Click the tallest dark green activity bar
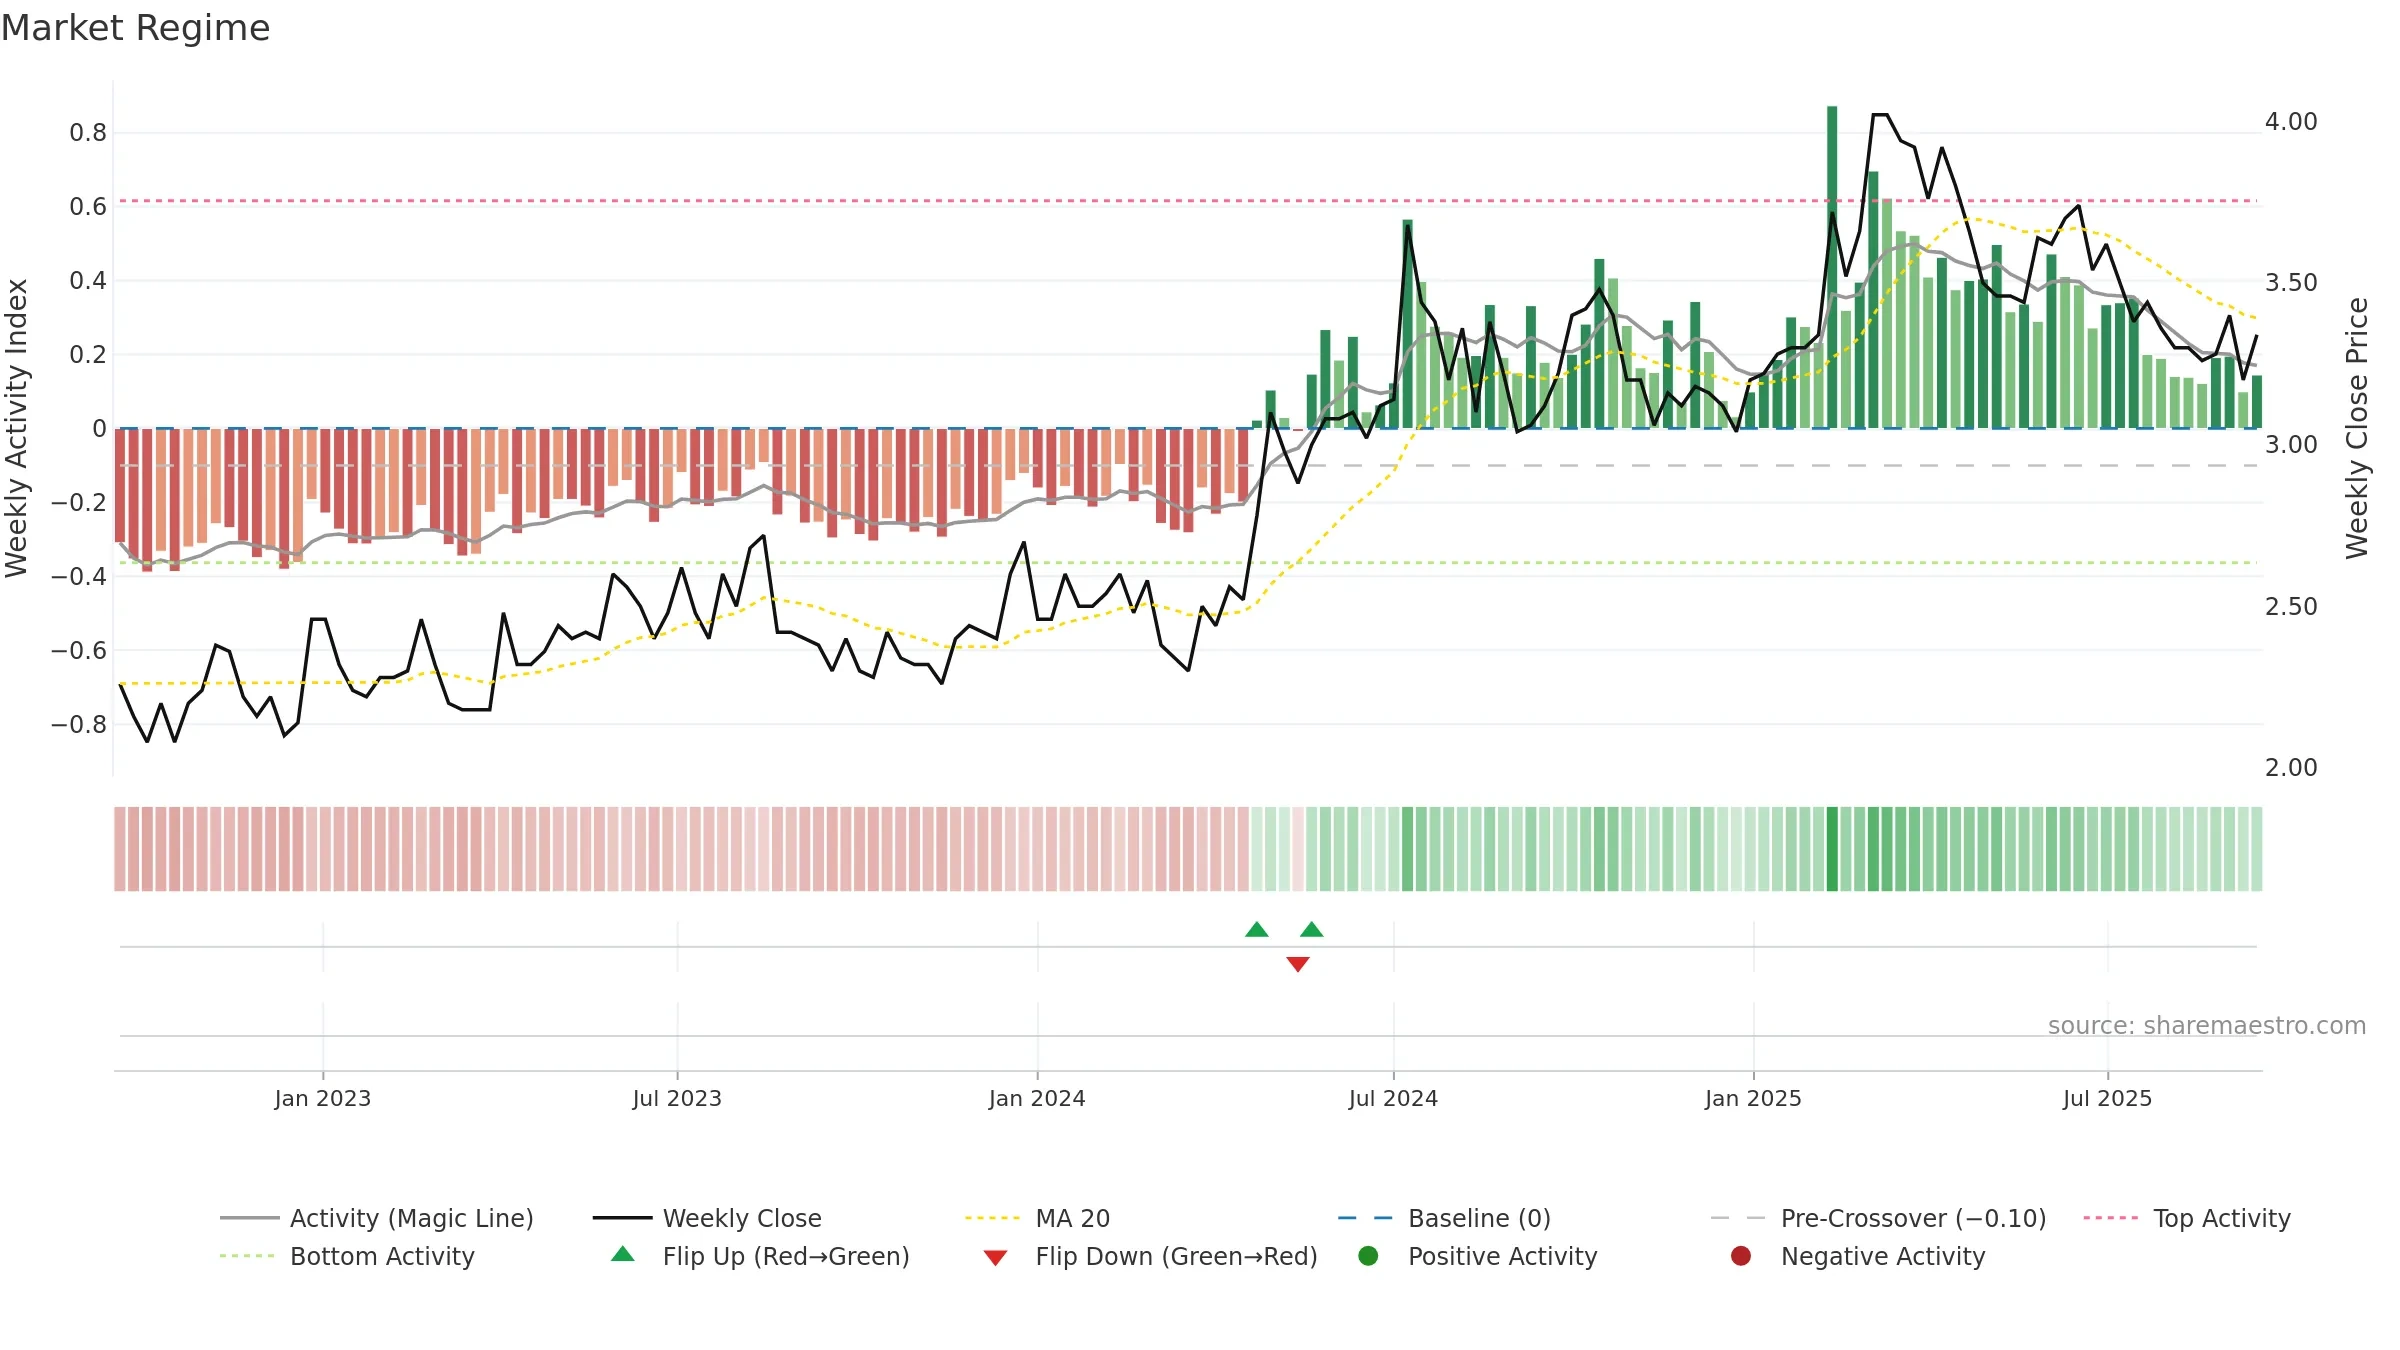 [x=1832, y=267]
